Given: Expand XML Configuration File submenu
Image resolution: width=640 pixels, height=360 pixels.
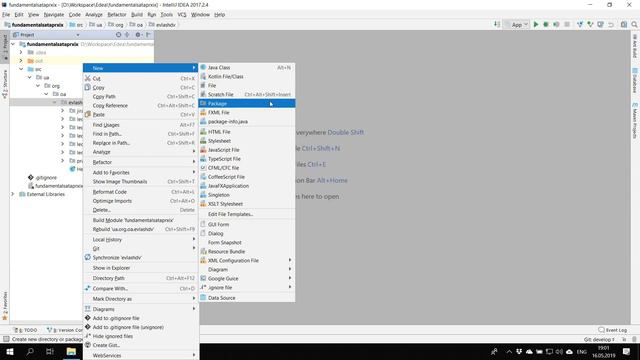Looking at the screenshot, I should [x=247, y=260].
